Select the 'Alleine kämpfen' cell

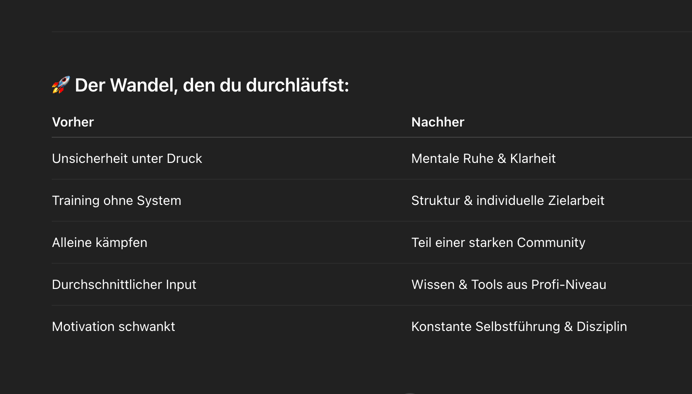point(100,243)
